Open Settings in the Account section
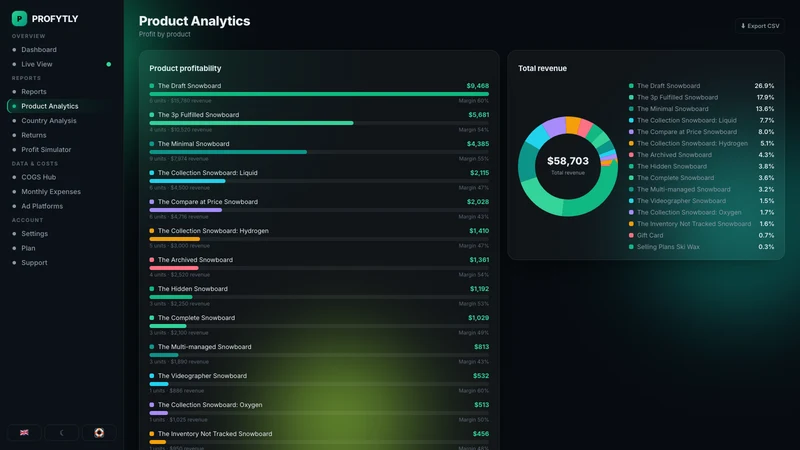The height and width of the screenshot is (450, 800). (x=62, y=234)
